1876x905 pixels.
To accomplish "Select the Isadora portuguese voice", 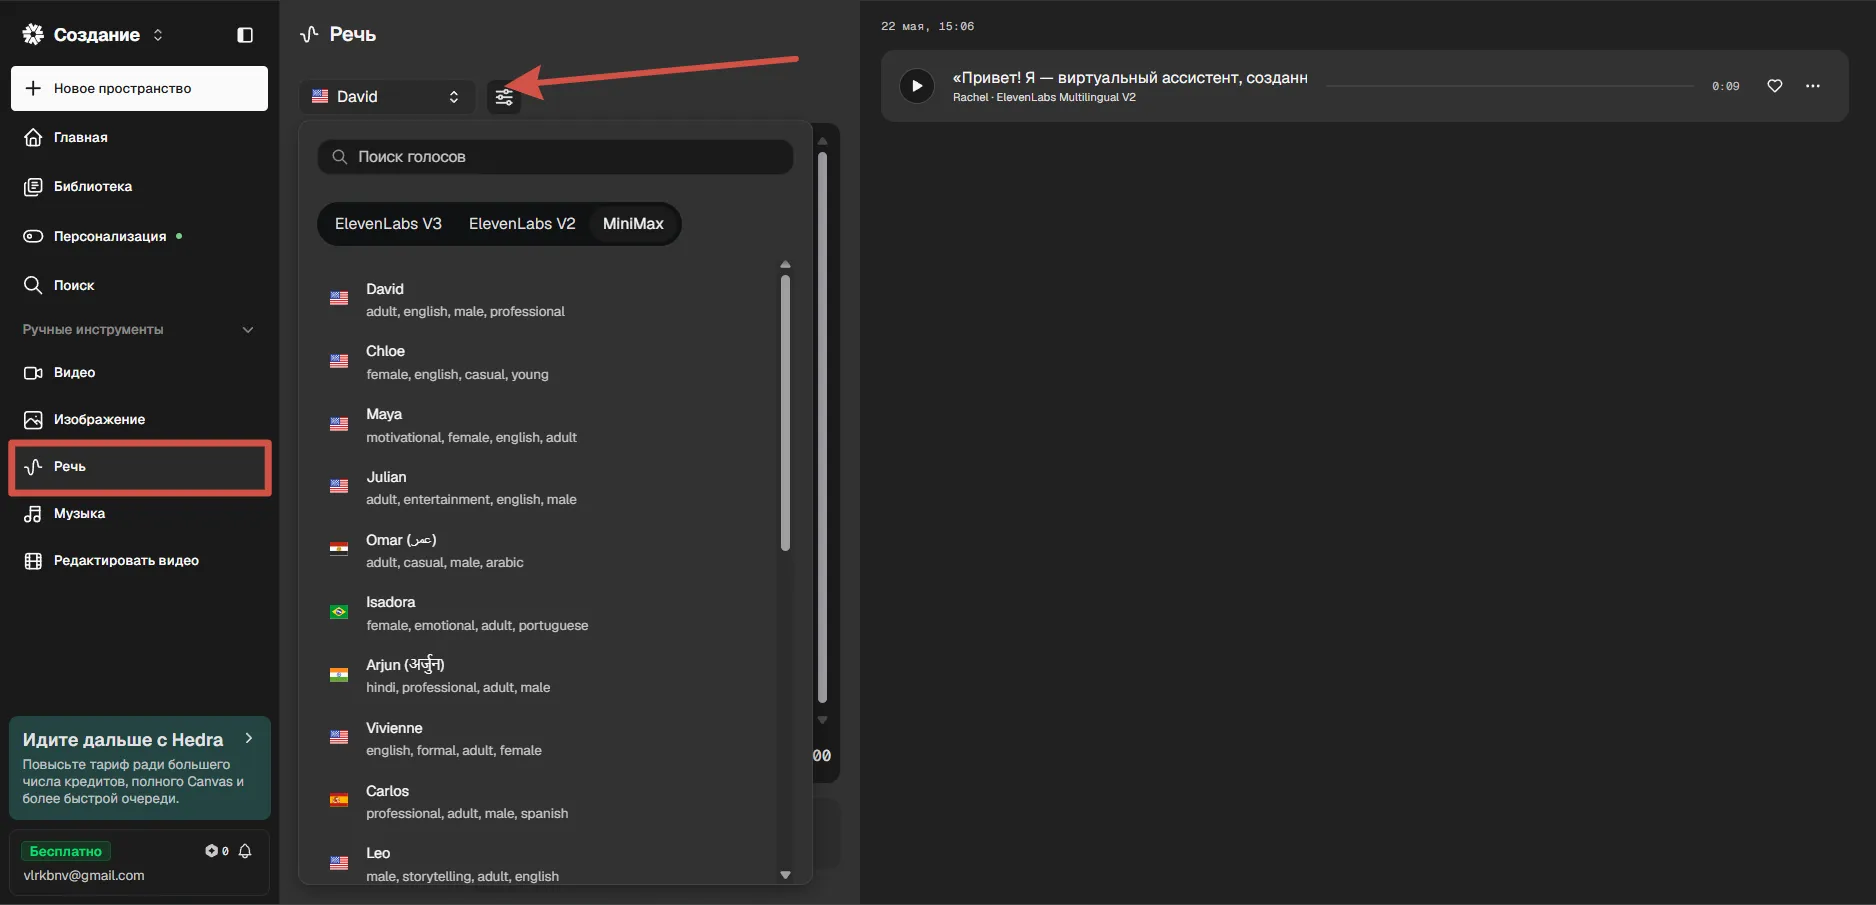I will (x=545, y=613).
